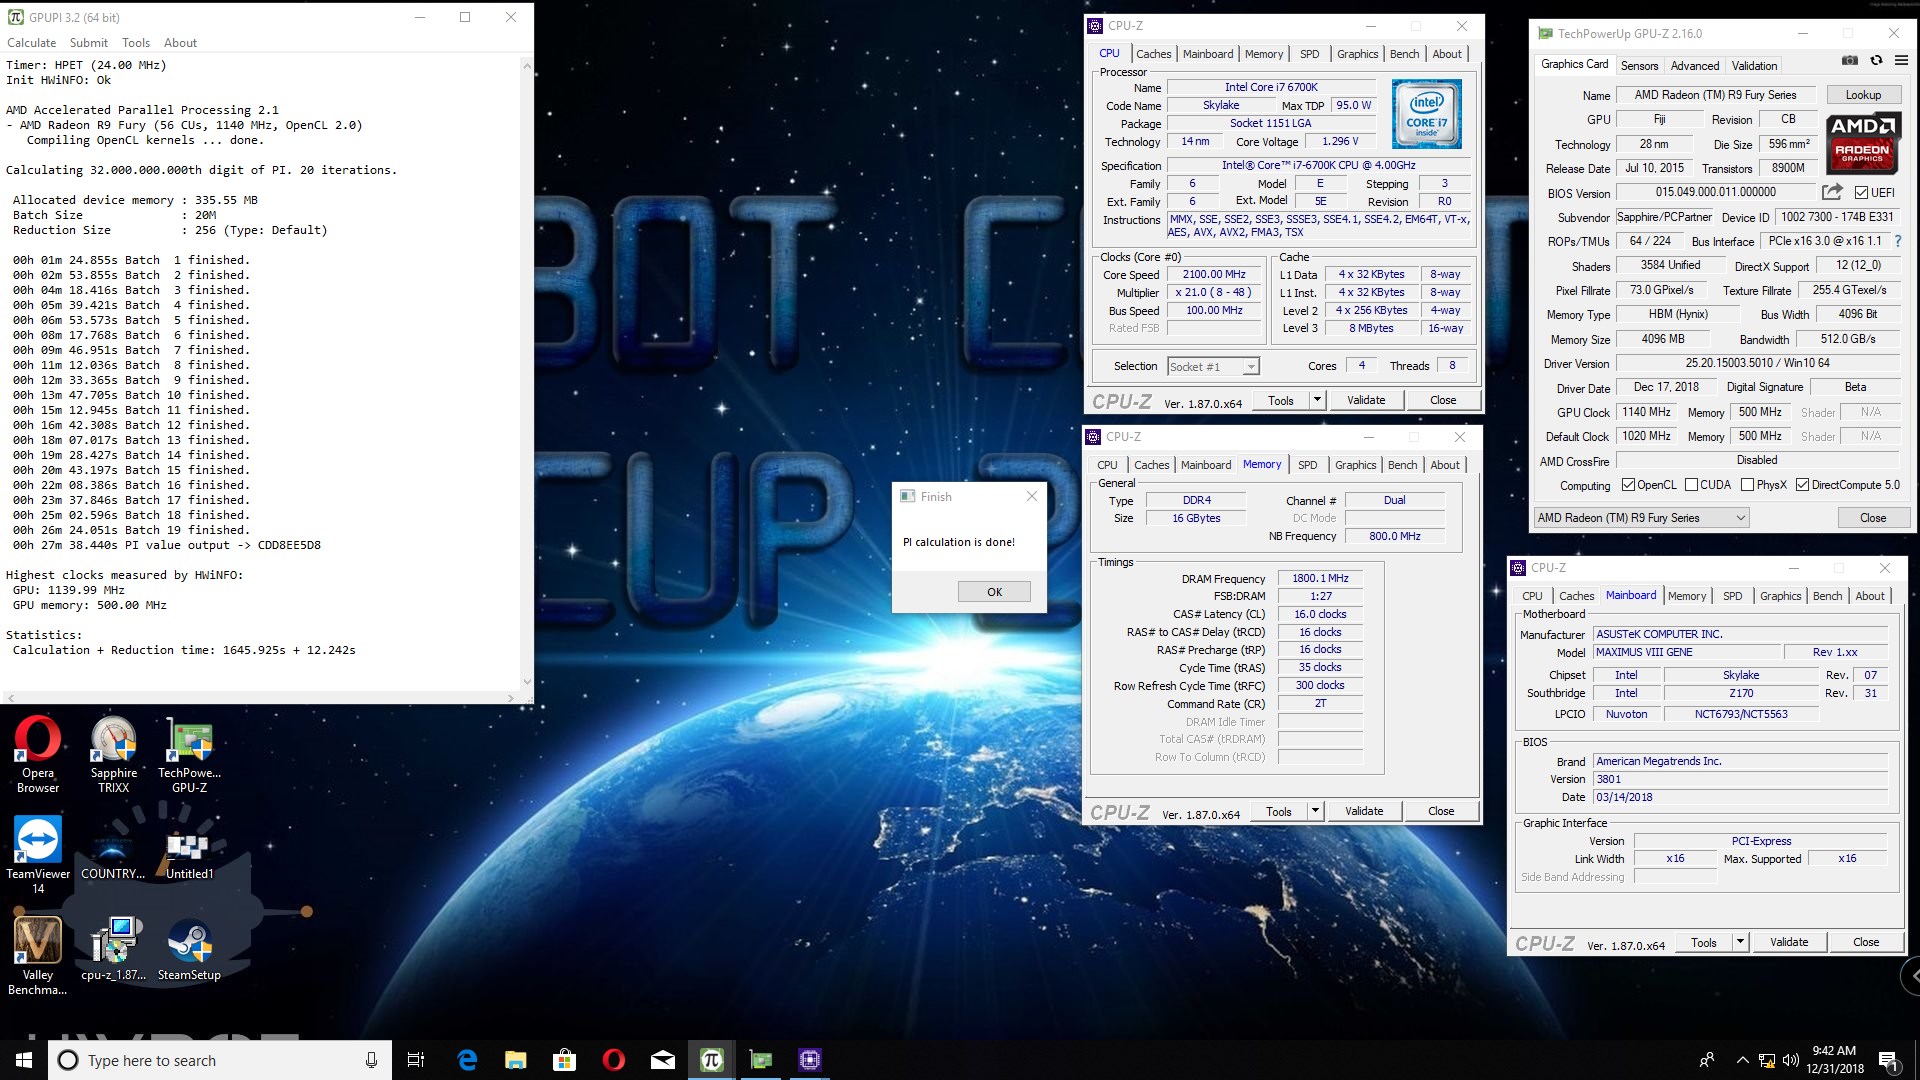Open the volume control in system tray
Viewport: 1920px width, 1080px height.
coord(1790,1060)
